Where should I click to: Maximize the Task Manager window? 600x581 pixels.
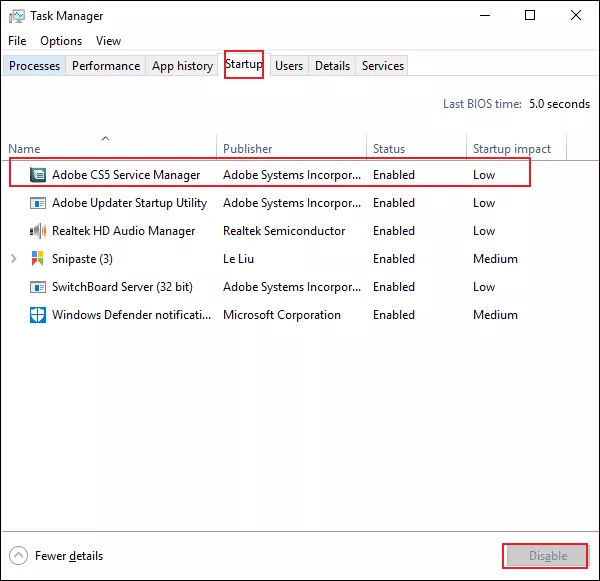coord(530,15)
